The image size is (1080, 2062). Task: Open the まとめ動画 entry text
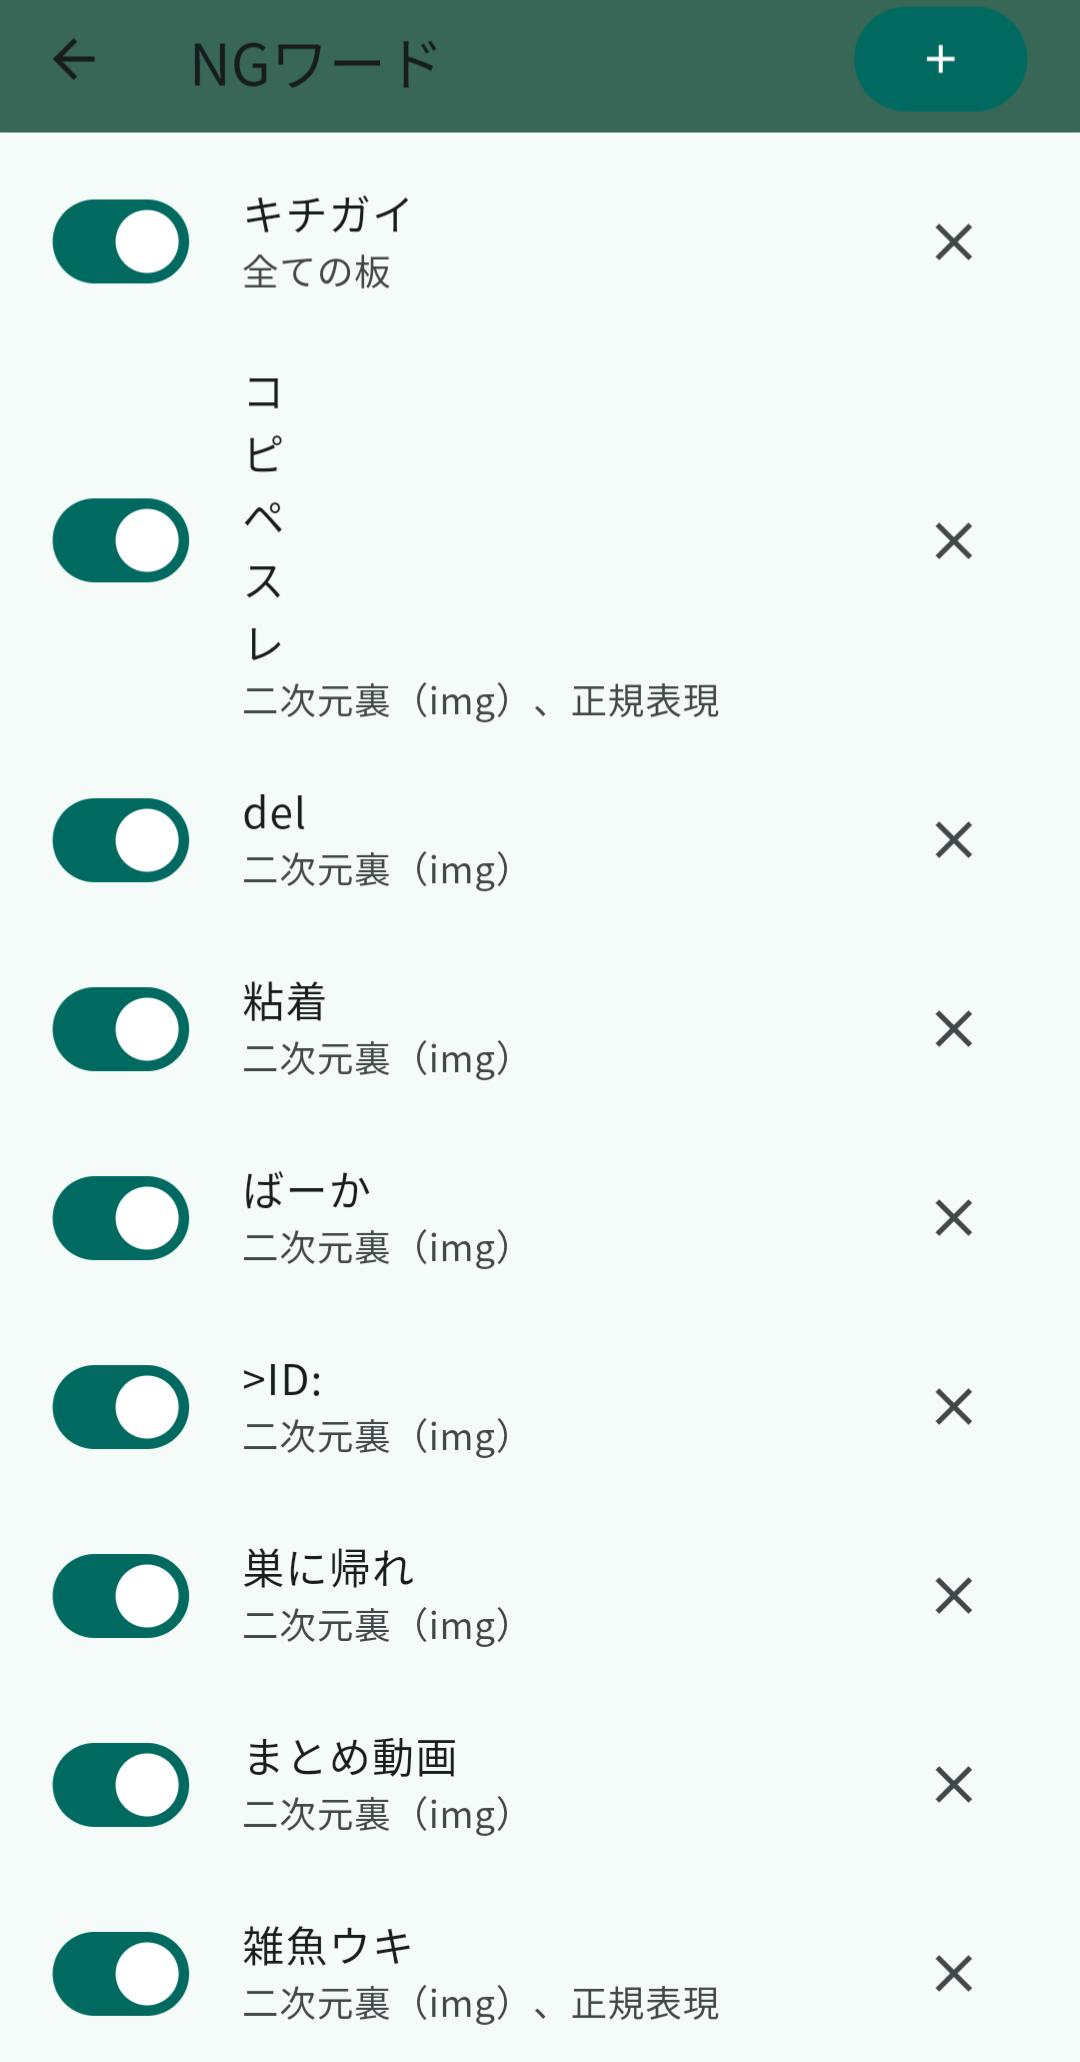[350, 1759]
